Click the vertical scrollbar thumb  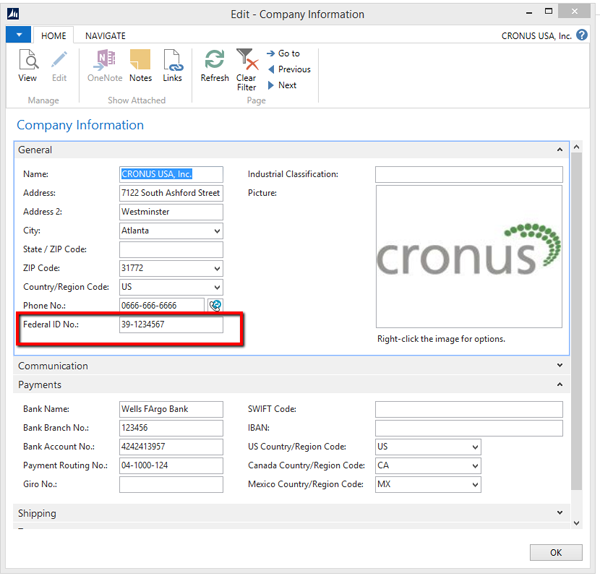(x=577, y=321)
